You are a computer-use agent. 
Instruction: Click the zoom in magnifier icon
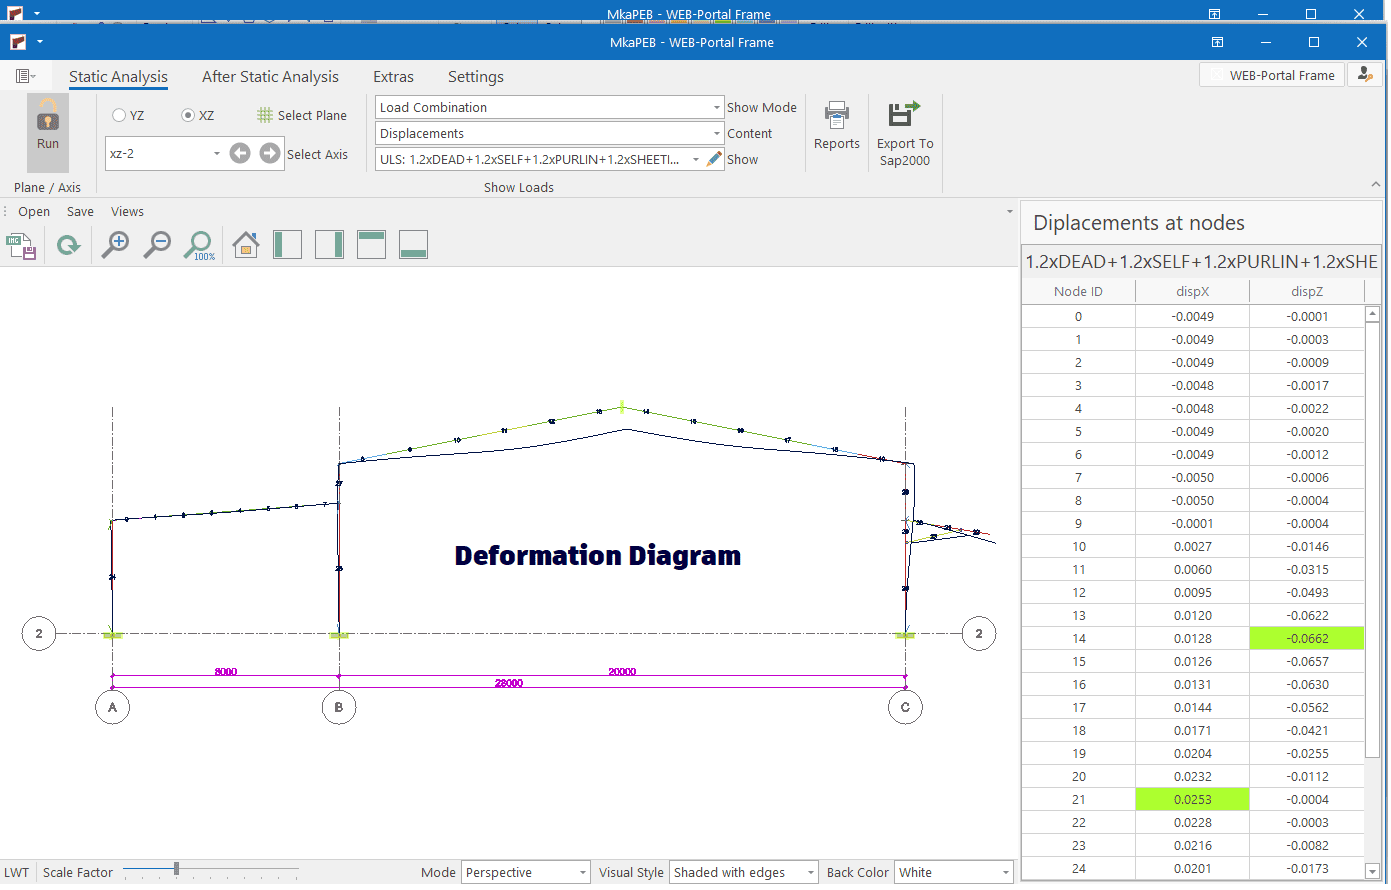click(116, 244)
